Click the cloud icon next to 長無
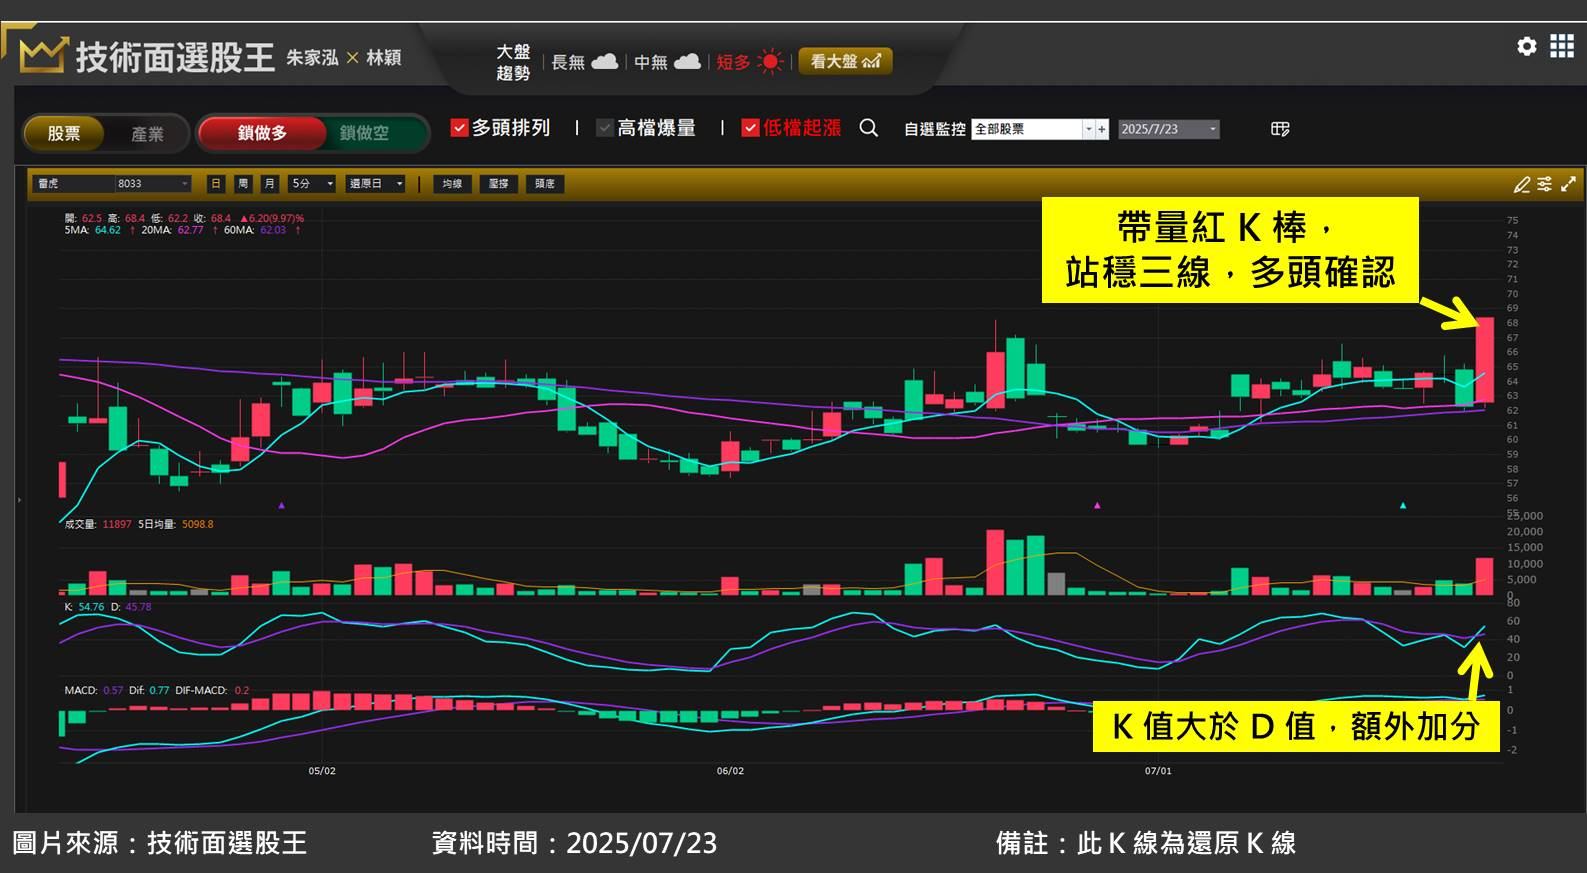 coord(604,62)
